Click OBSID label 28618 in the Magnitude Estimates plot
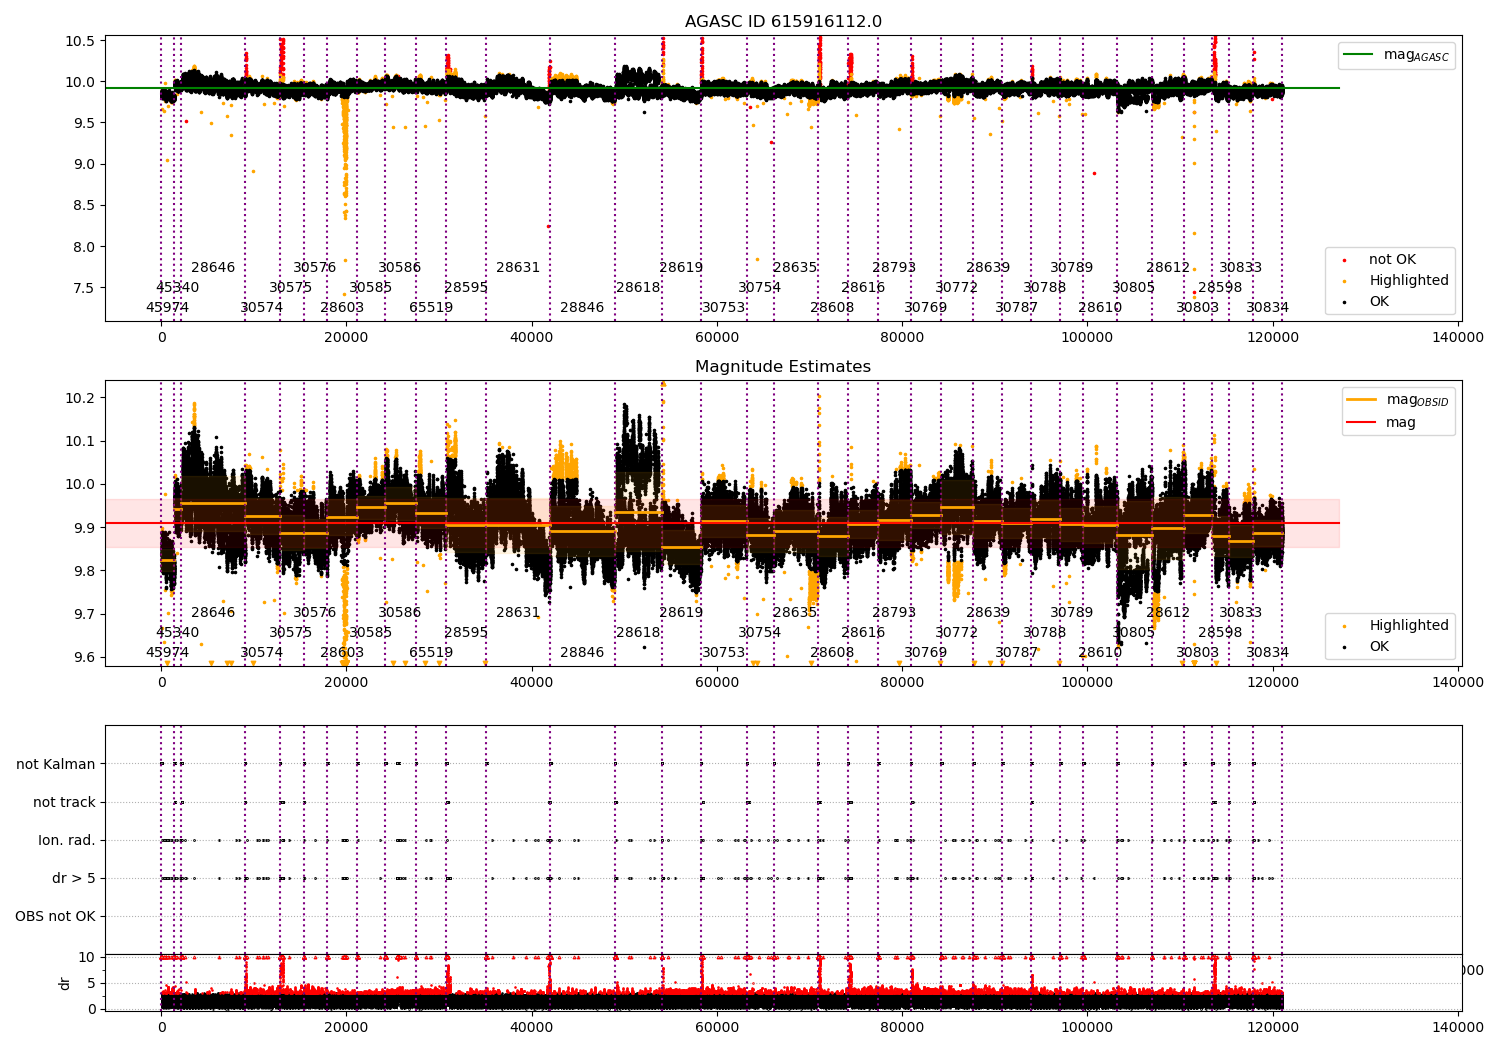The width and height of the screenshot is (1500, 1050). (638, 632)
